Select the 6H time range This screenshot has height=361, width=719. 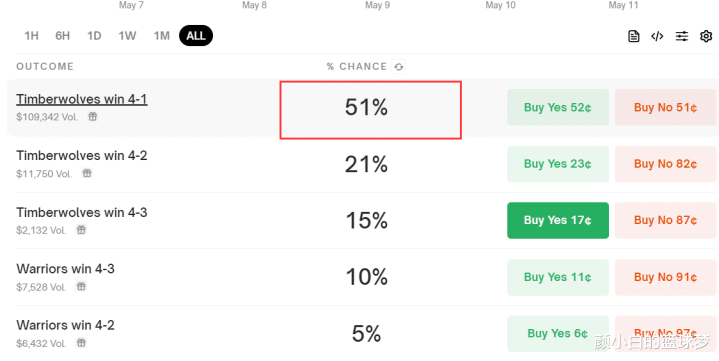tap(62, 36)
